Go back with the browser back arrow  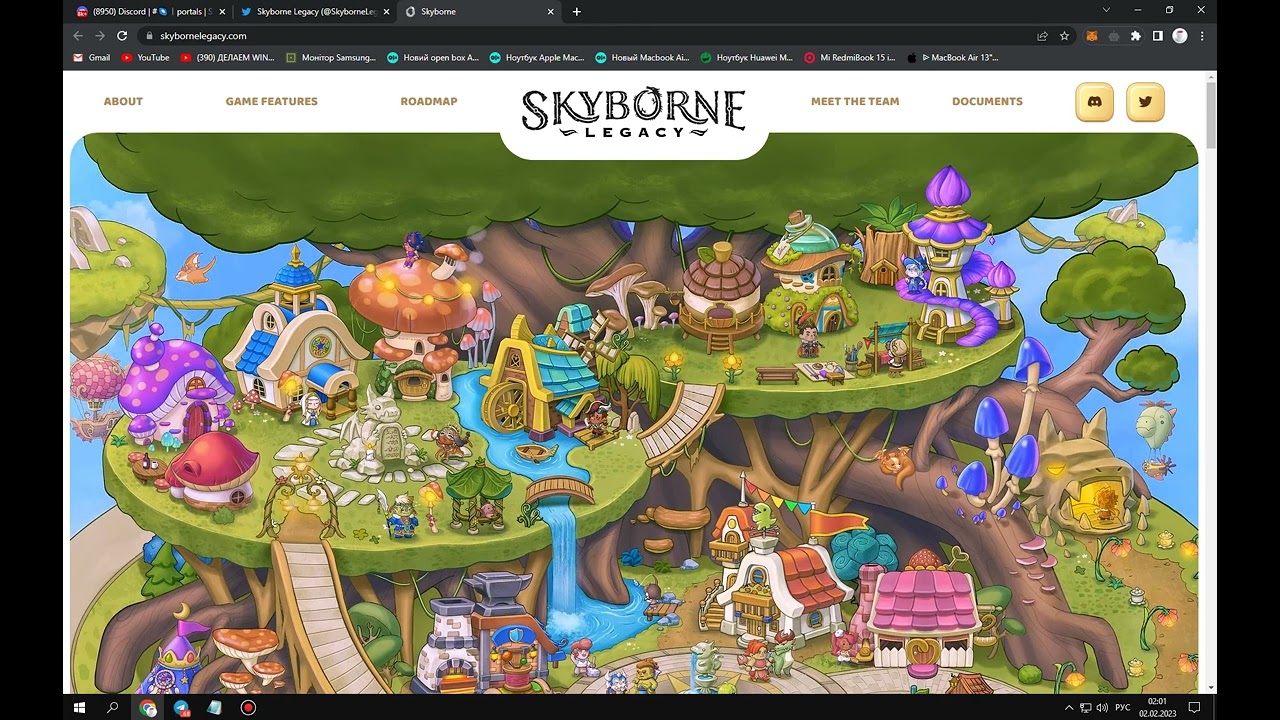[x=79, y=35]
